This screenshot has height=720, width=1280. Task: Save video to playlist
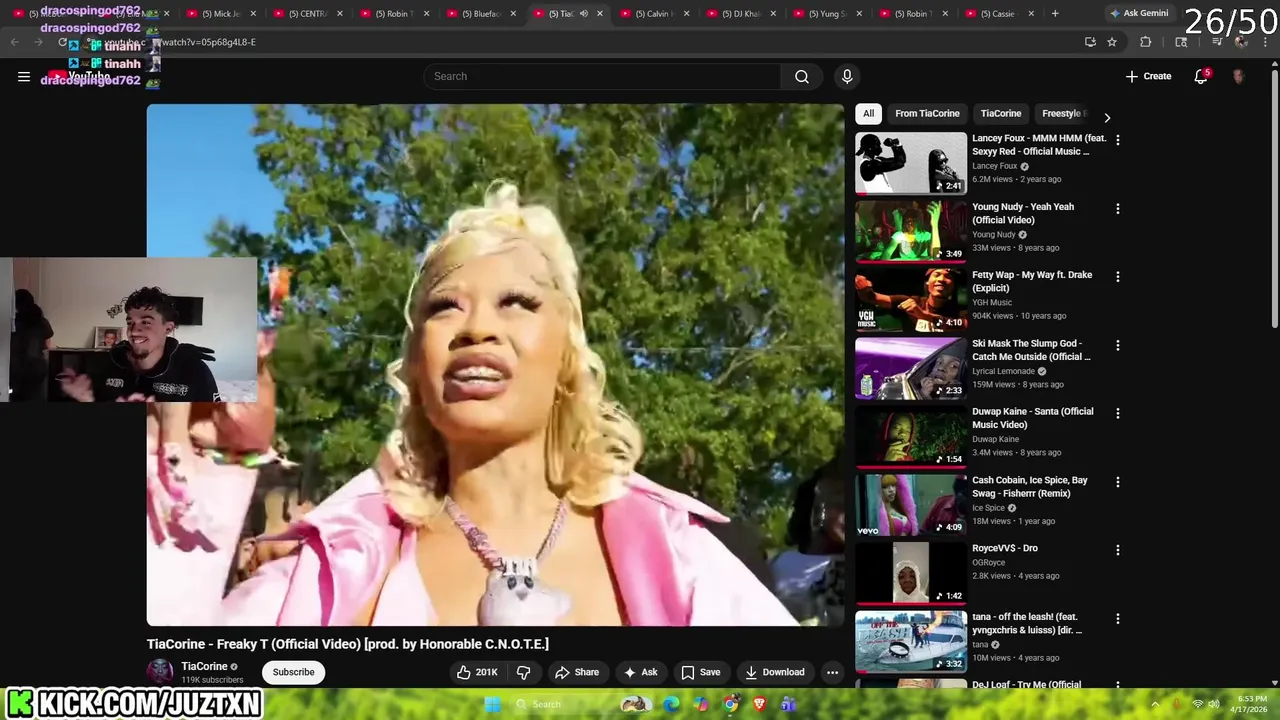point(700,672)
